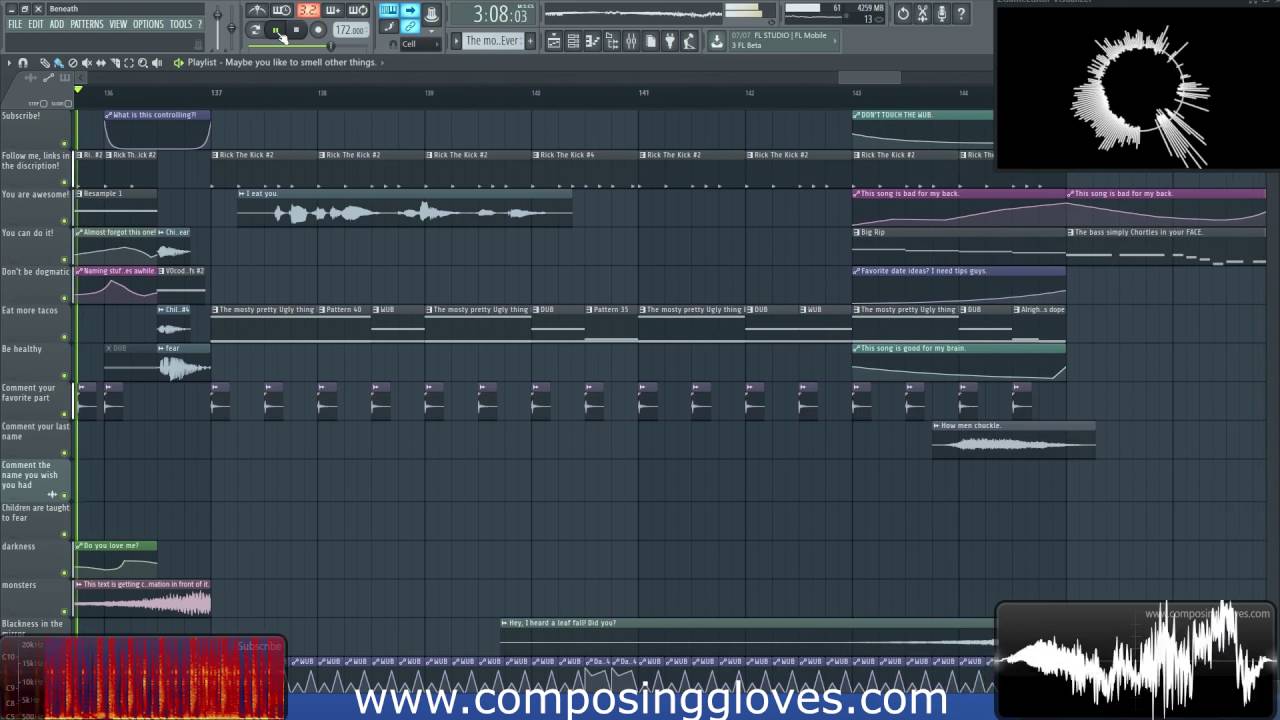Toggle pattern/song mode switch

click(x=255, y=30)
